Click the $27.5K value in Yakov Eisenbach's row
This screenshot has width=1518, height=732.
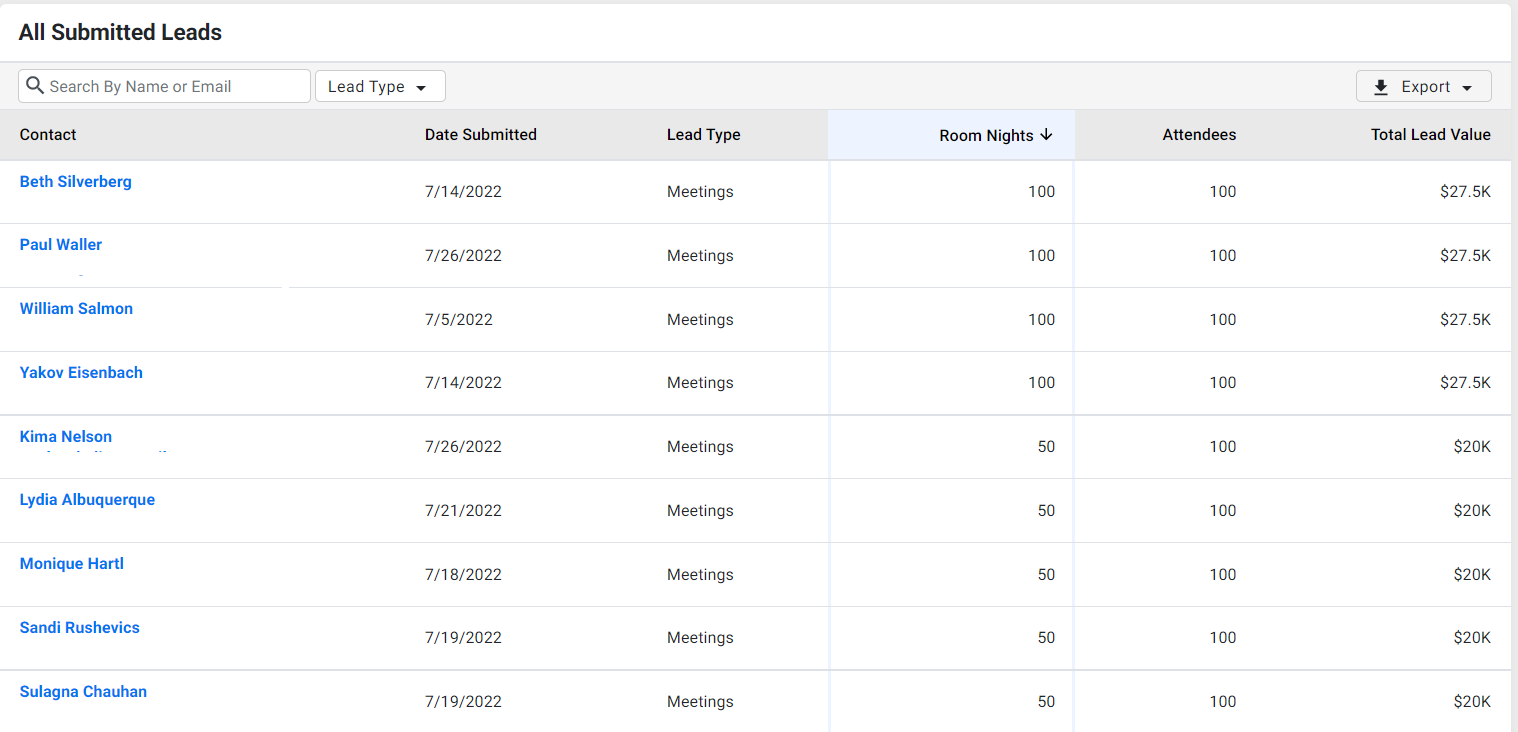(x=1465, y=383)
